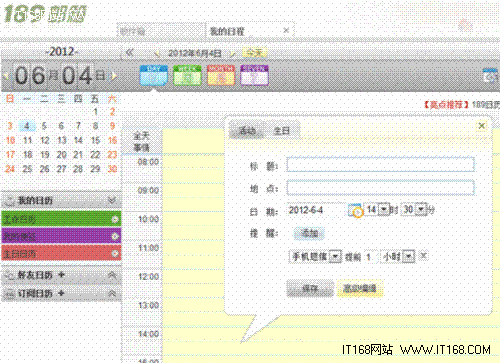Click the yellow advanced edit button
The image size is (500, 363).
pyautogui.click(x=360, y=288)
